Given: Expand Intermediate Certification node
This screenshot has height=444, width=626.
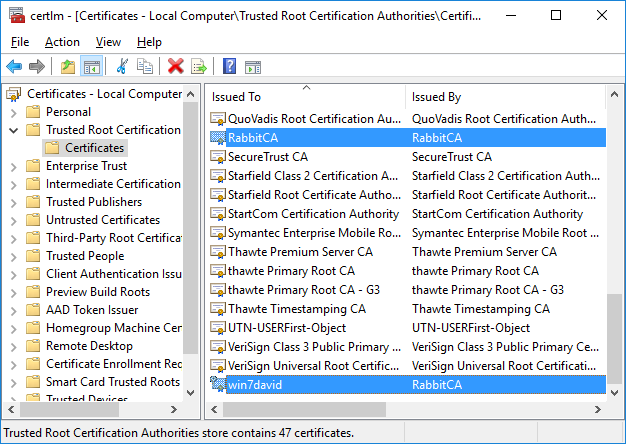Looking at the screenshot, I should pos(14,185).
